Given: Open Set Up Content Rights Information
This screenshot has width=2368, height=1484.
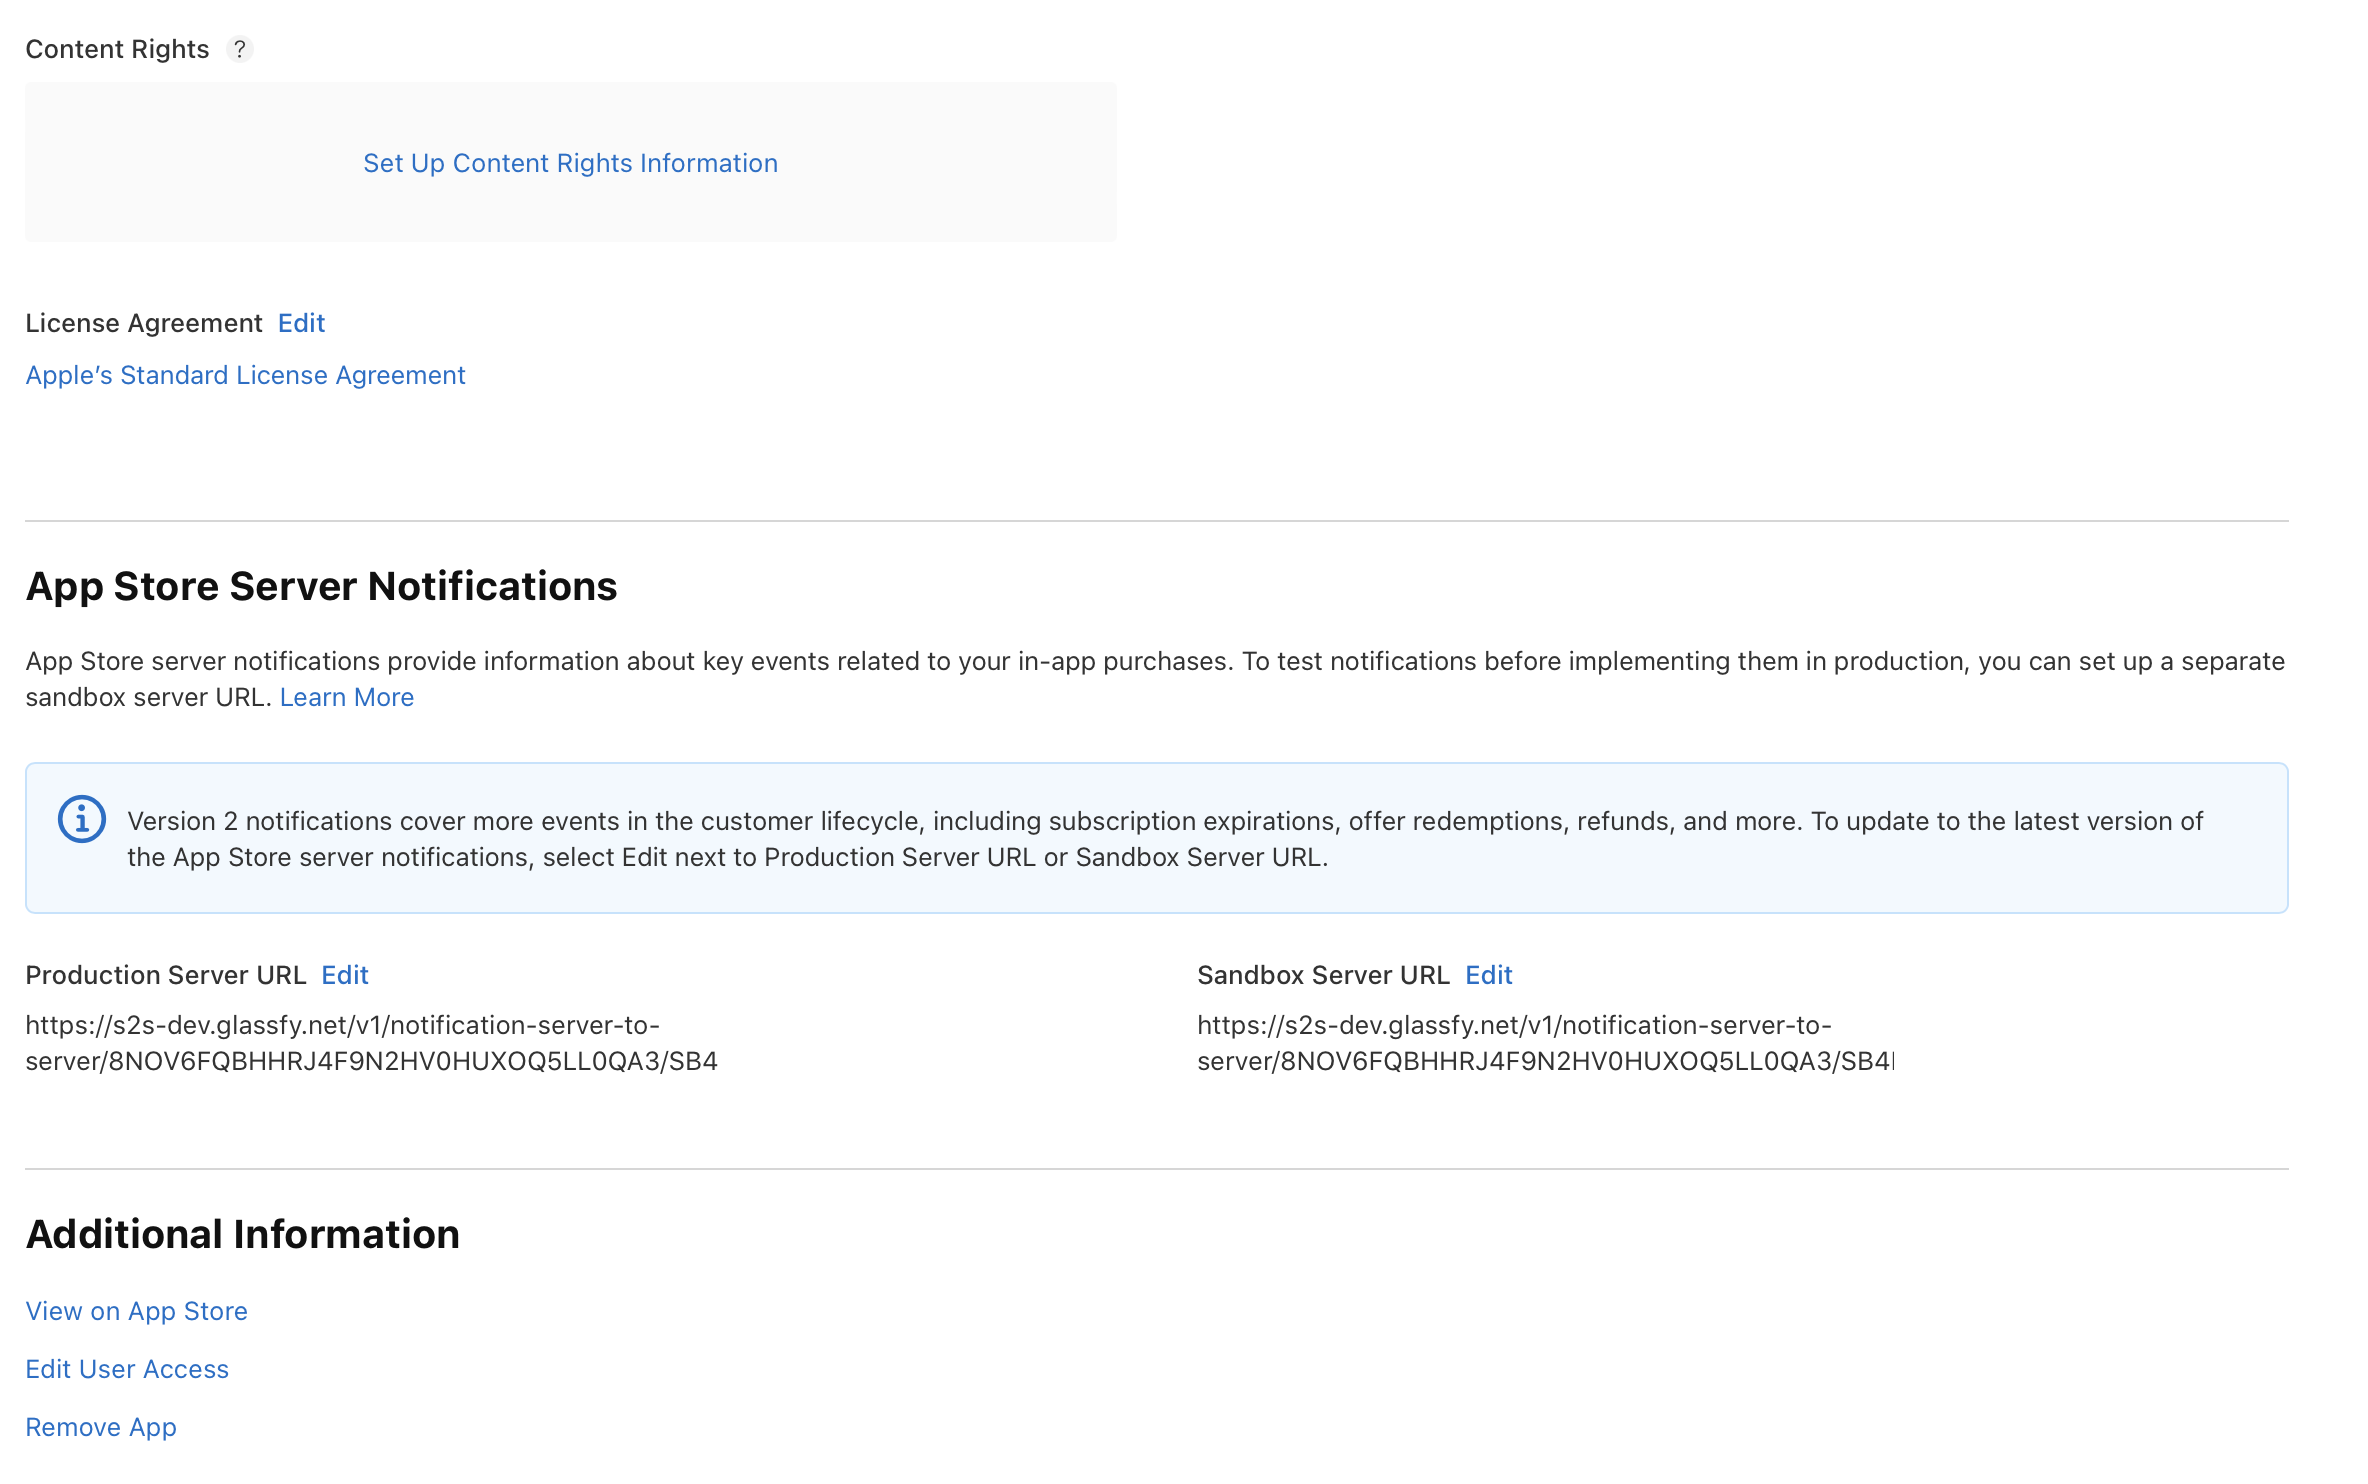Looking at the screenshot, I should 570,163.
